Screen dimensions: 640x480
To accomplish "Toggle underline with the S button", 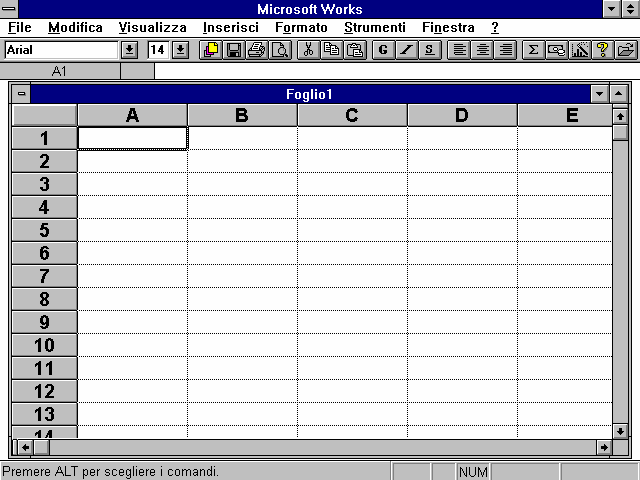I will click(x=429, y=50).
